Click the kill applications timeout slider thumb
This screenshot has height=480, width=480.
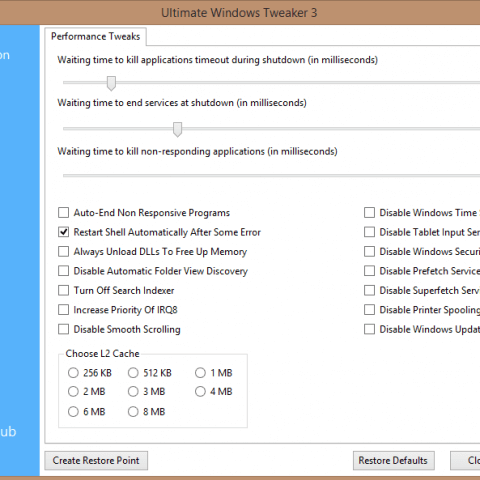point(111,83)
